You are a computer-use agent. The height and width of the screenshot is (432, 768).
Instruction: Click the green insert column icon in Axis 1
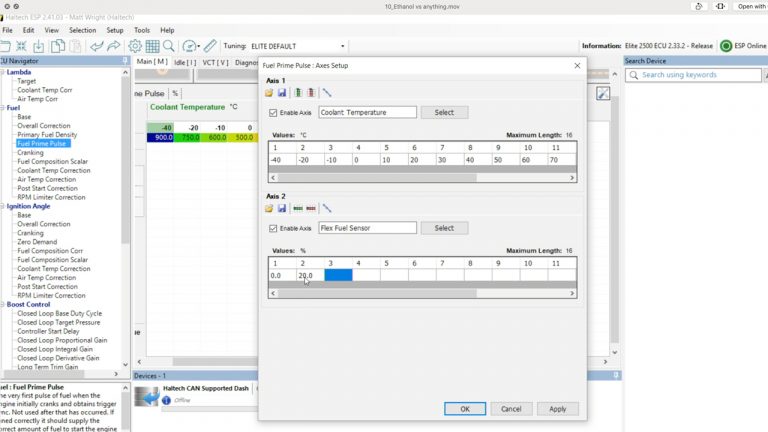(x=298, y=93)
